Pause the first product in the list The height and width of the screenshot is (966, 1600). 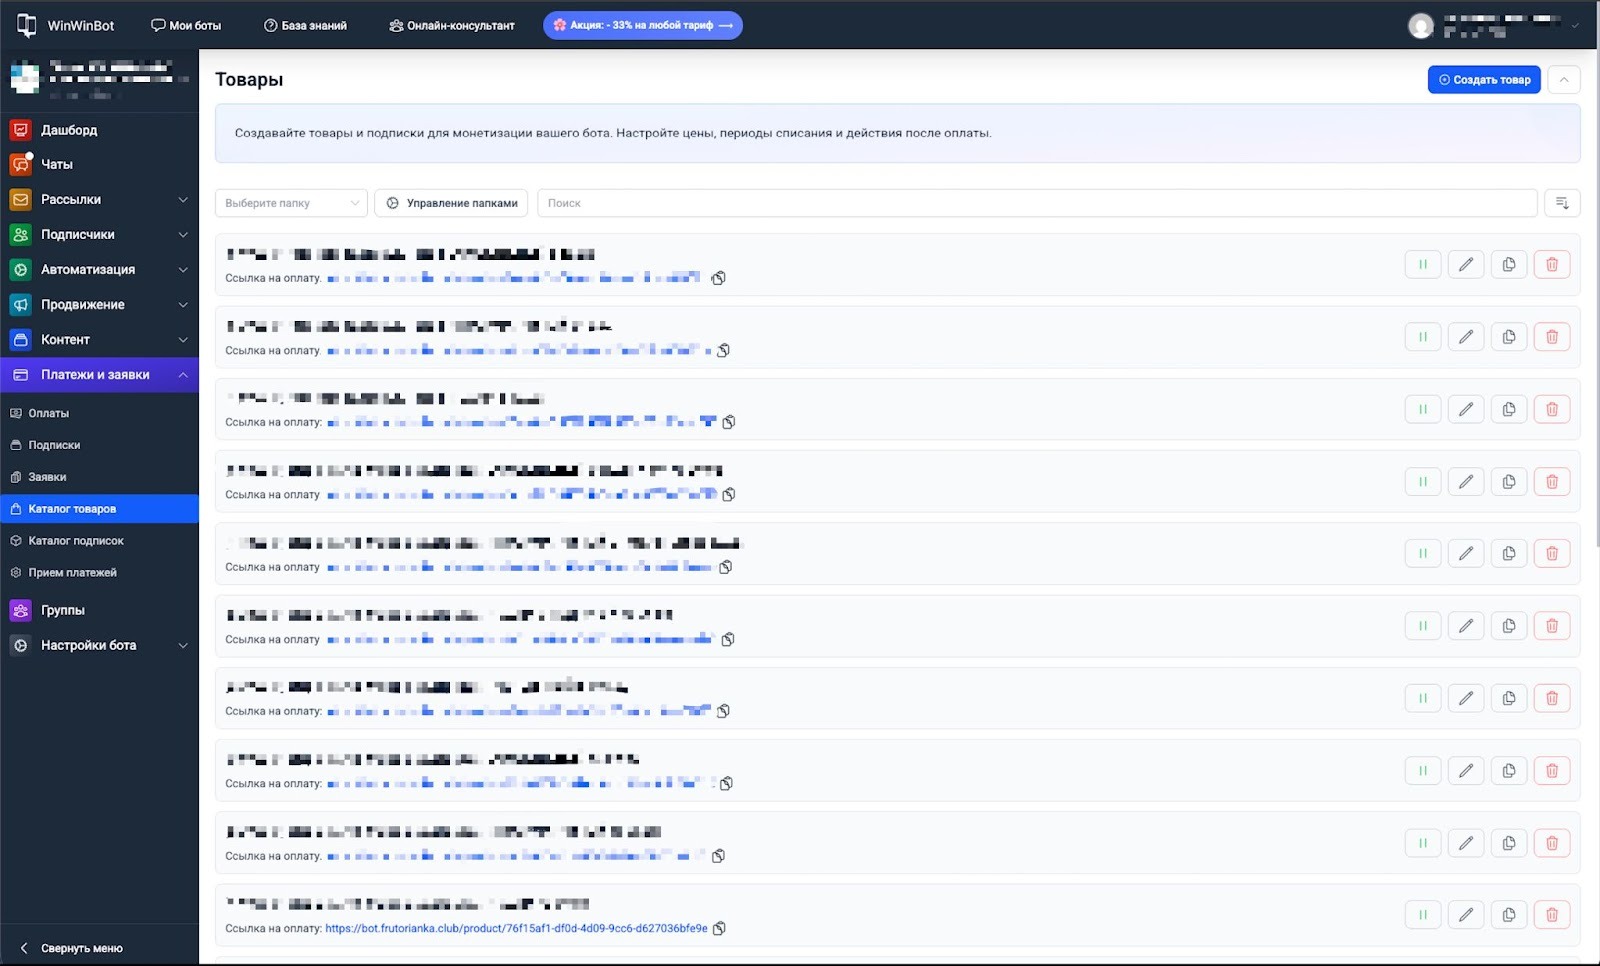point(1422,265)
